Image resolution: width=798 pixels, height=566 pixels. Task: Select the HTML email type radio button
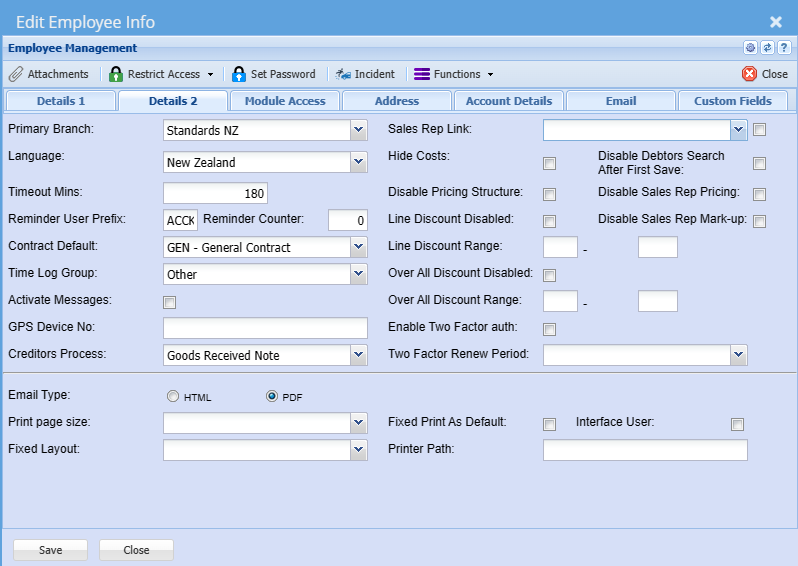click(x=173, y=397)
